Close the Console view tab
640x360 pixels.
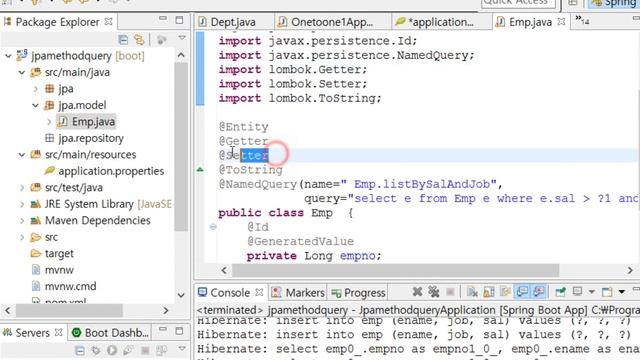click(259, 292)
